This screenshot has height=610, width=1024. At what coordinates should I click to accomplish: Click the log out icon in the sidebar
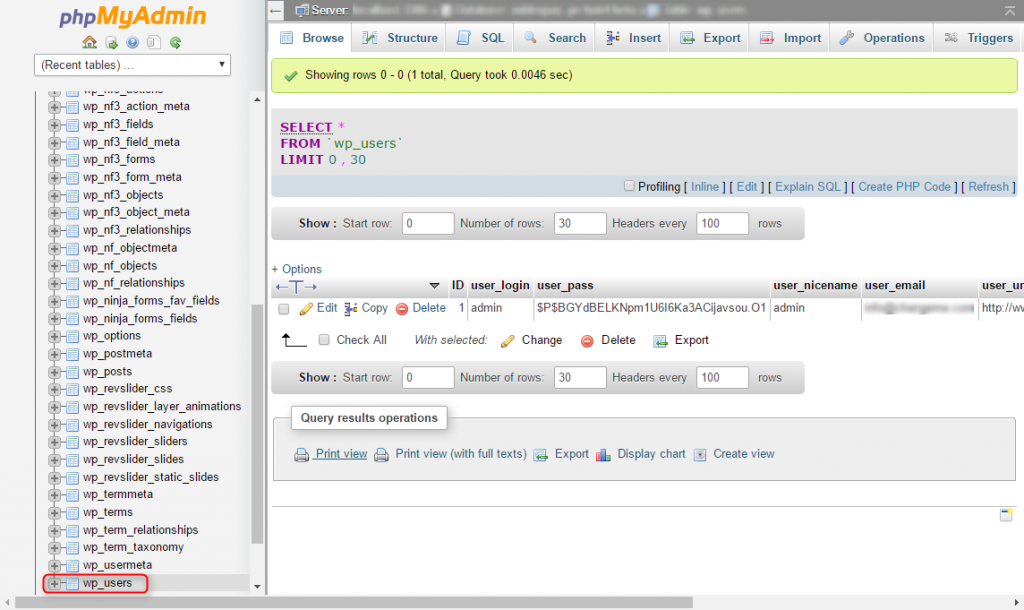(112, 42)
